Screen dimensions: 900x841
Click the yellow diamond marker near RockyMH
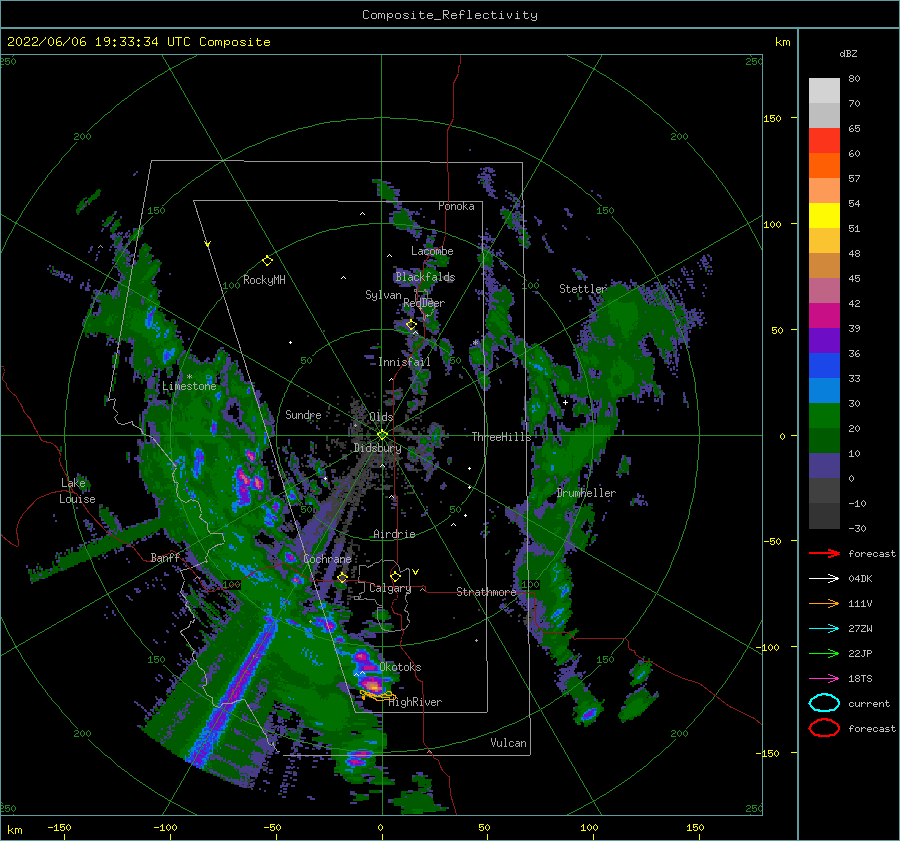[267, 261]
